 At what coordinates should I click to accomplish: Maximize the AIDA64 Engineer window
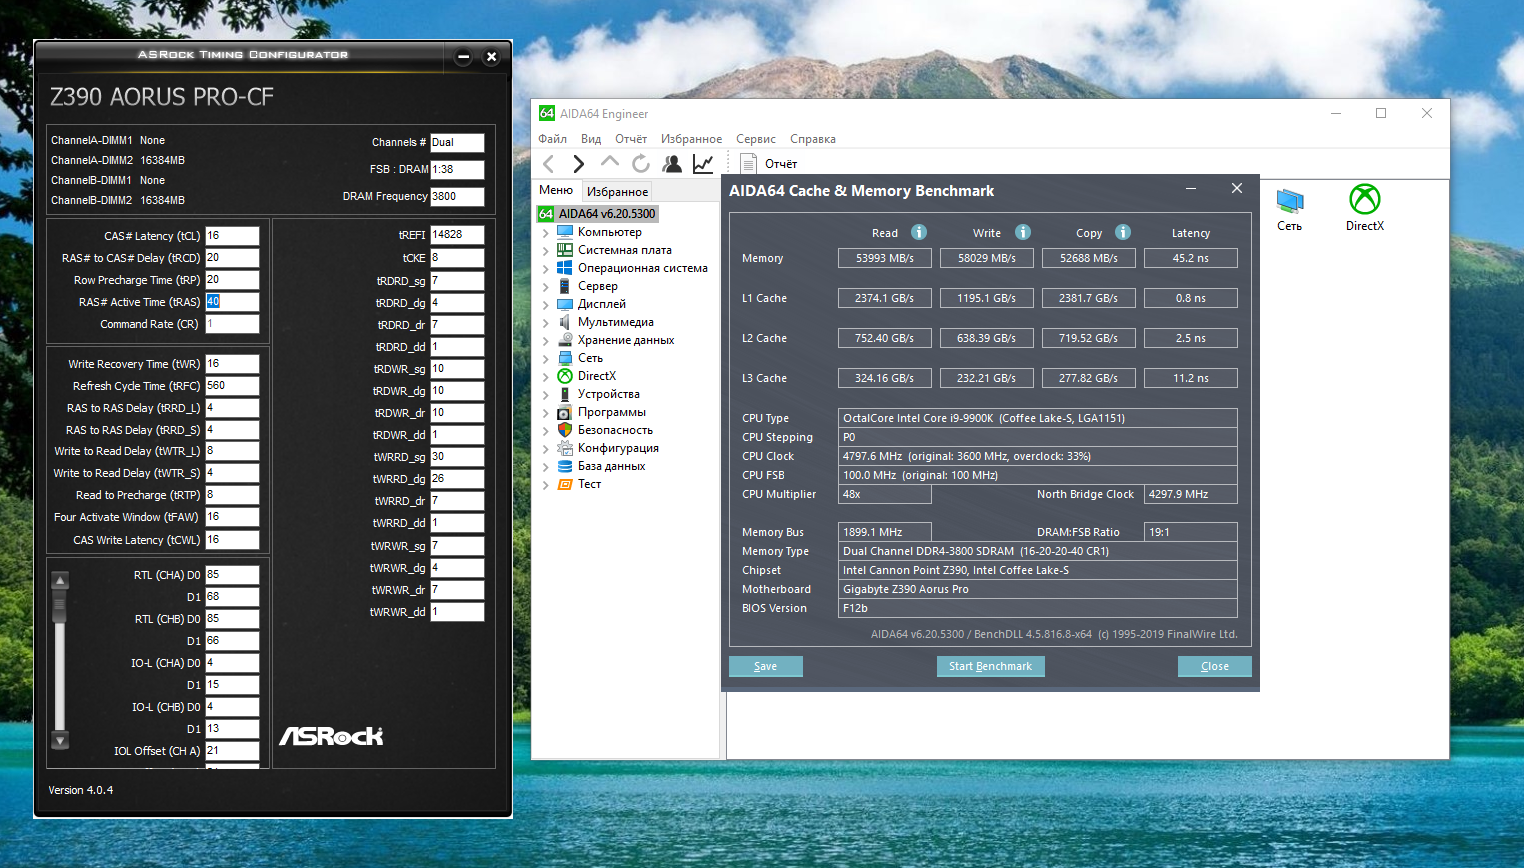tap(1381, 113)
